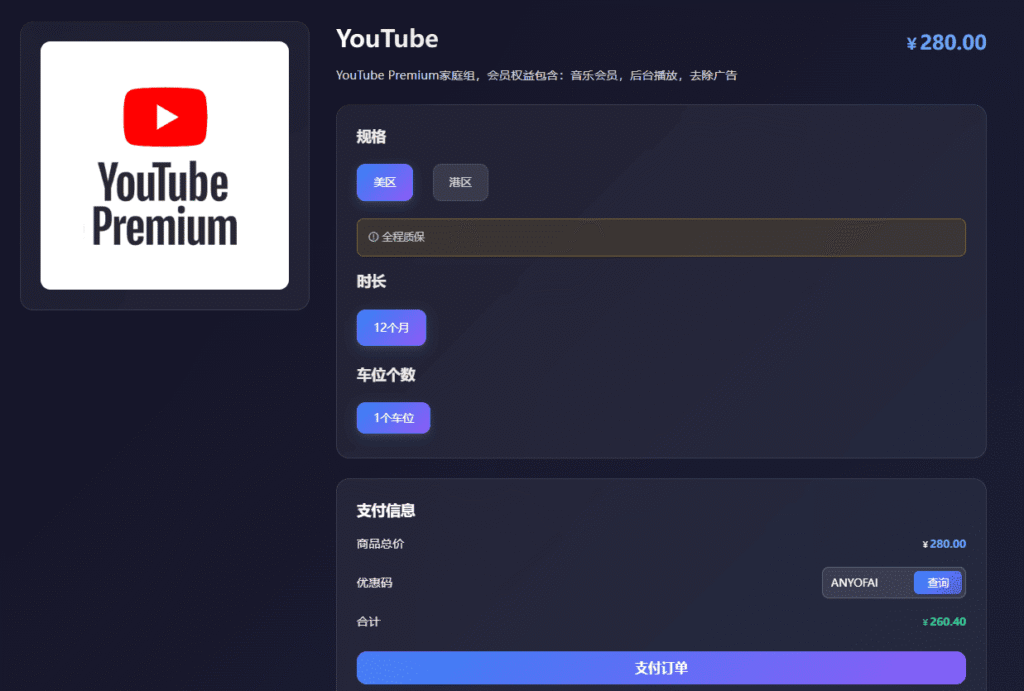1024x691 pixels.
Task: Click the 查询 coupon check button
Action: click(x=937, y=582)
